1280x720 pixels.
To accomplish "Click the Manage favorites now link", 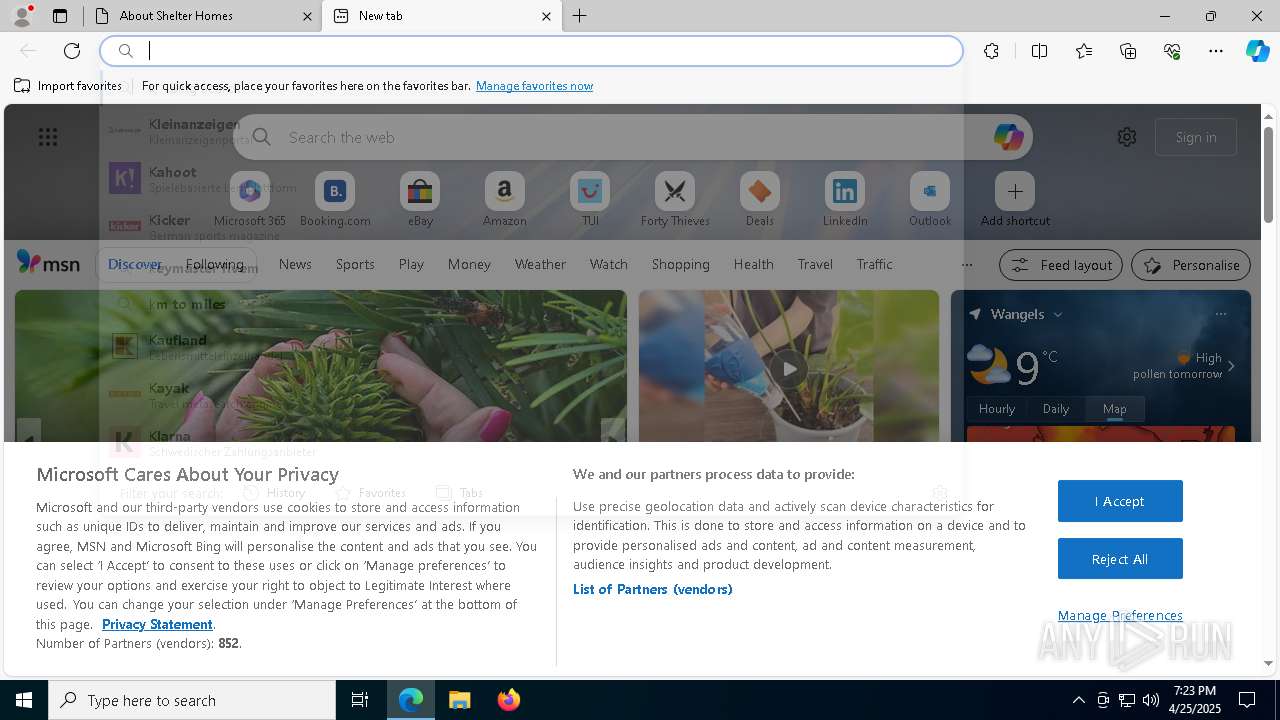I will pyautogui.click(x=534, y=86).
